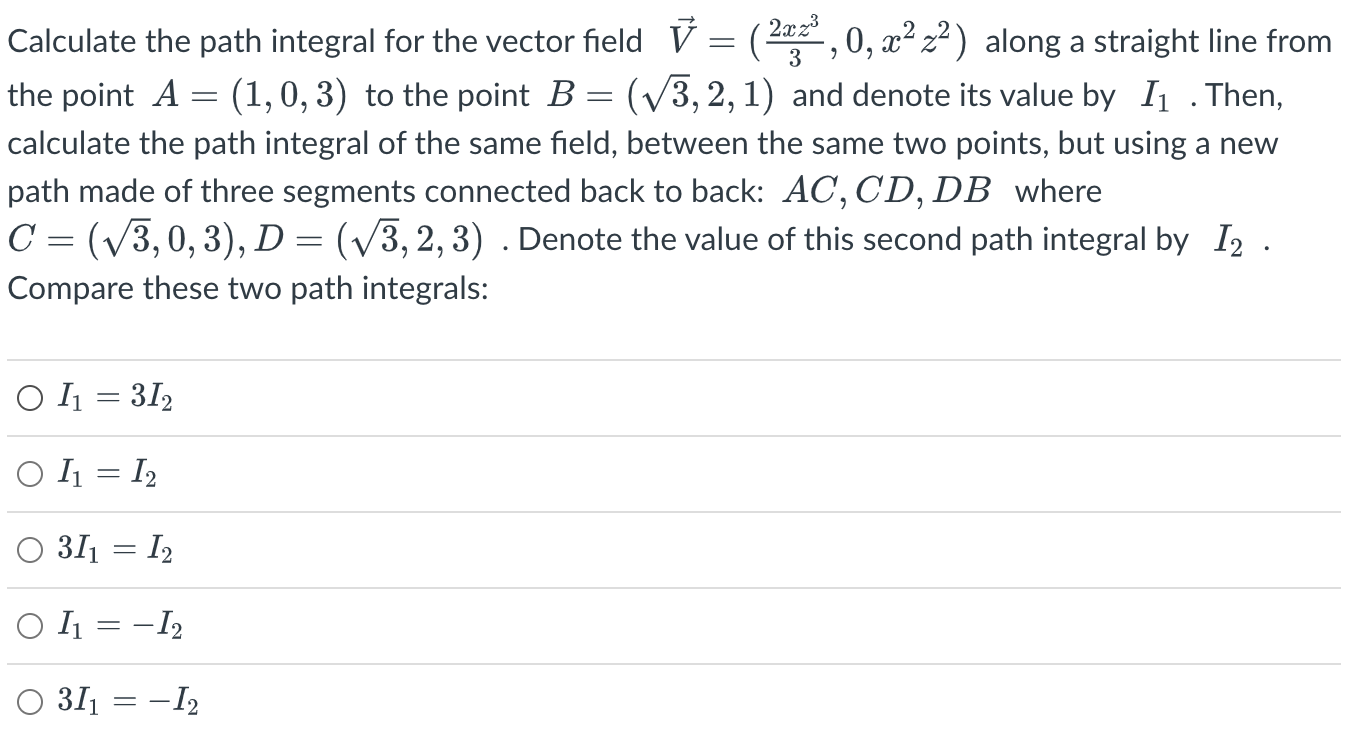This screenshot has width=1349, height=744.
Task: Select the radio button for 3I₁ = −I₂
Action: coord(29,701)
